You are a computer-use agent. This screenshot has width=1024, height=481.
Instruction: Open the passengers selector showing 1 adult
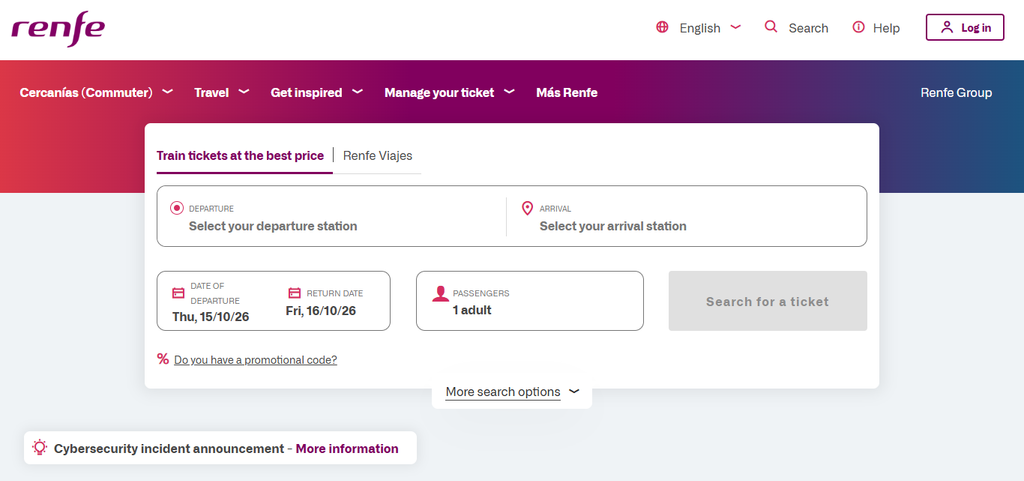(530, 301)
